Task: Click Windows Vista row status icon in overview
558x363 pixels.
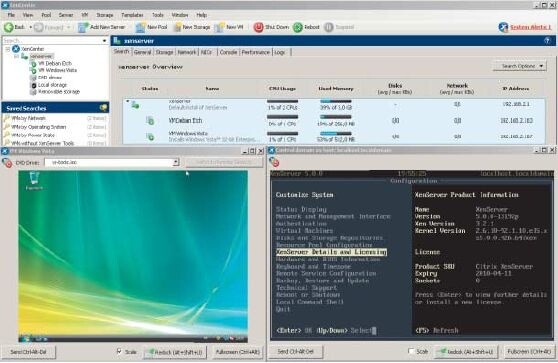Action: point(150,137)
